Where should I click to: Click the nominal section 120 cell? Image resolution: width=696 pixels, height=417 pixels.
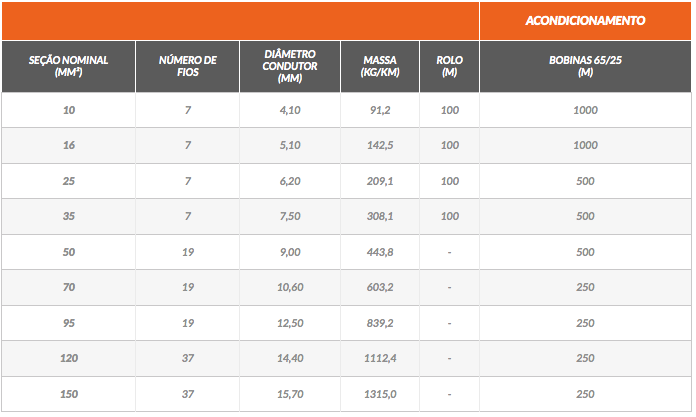(69, 358)
